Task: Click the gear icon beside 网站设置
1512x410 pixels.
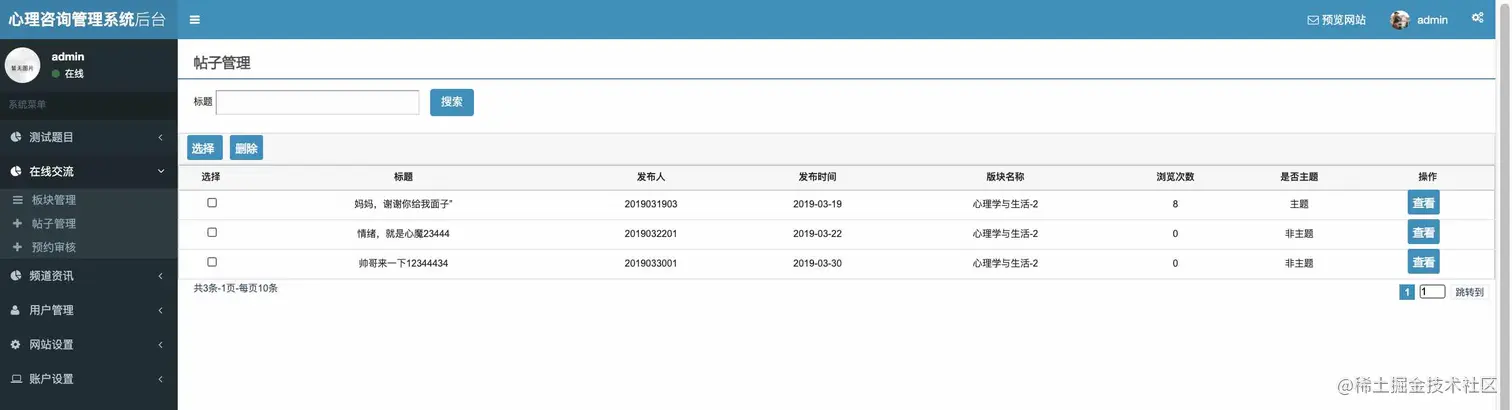Action: [x=16, y=344]
